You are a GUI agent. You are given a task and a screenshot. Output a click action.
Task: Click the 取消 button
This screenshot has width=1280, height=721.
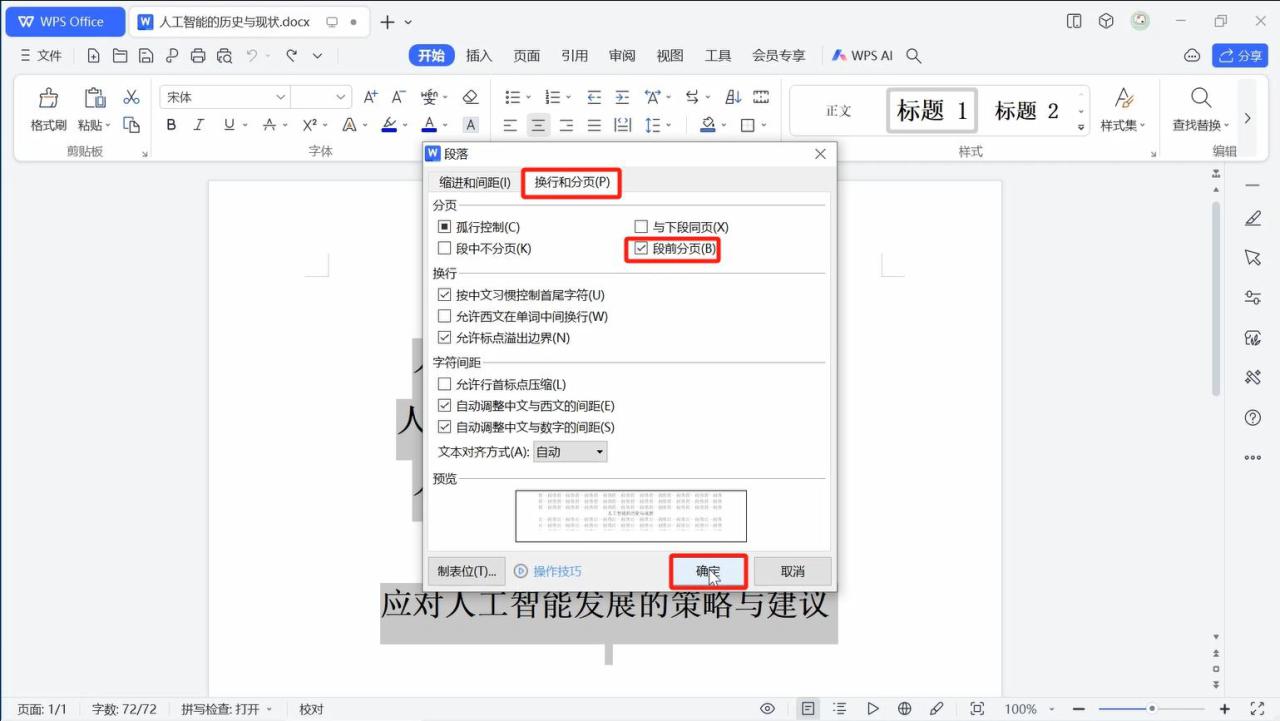(792, 571)
